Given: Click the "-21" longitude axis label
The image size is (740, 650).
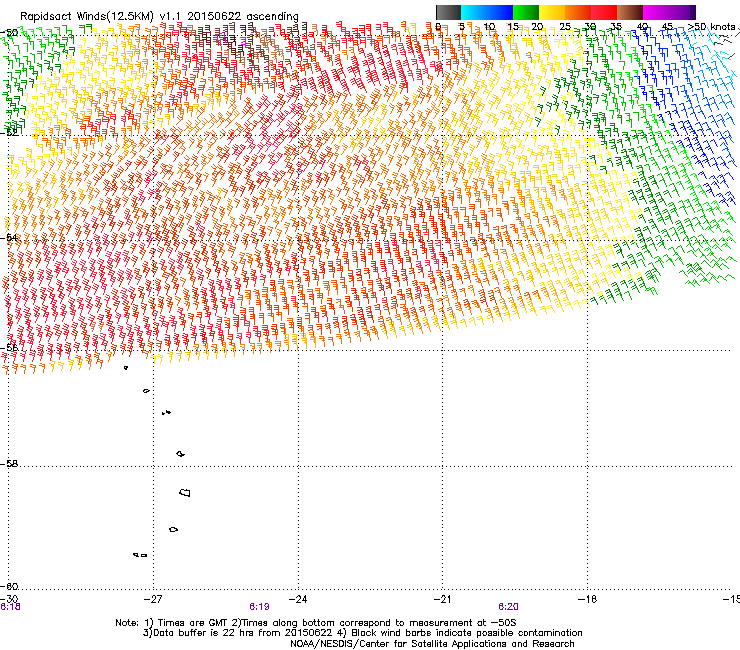Looking at the screenshot, I should tap(442, 599).
